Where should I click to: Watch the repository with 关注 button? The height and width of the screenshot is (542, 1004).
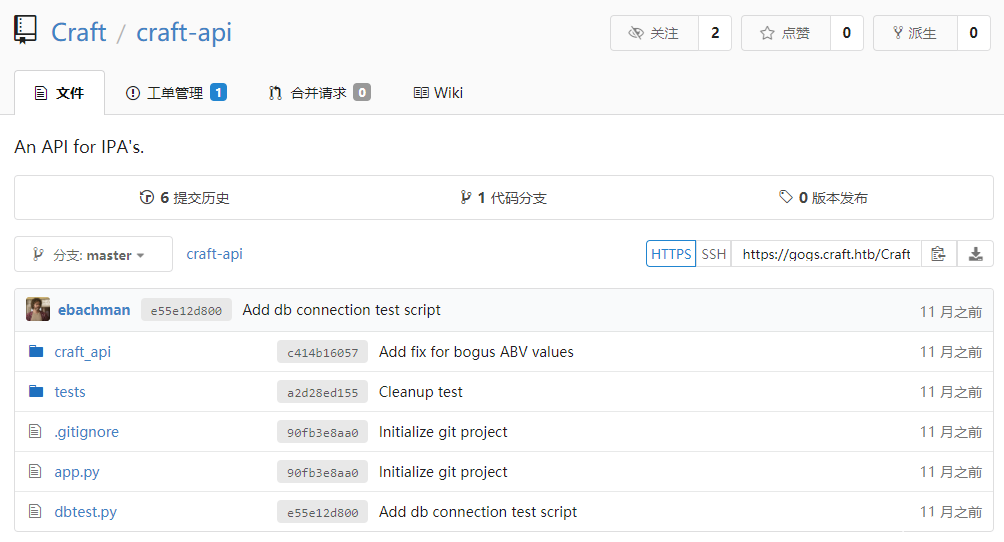pyautogui.click(x=654, y=33)
